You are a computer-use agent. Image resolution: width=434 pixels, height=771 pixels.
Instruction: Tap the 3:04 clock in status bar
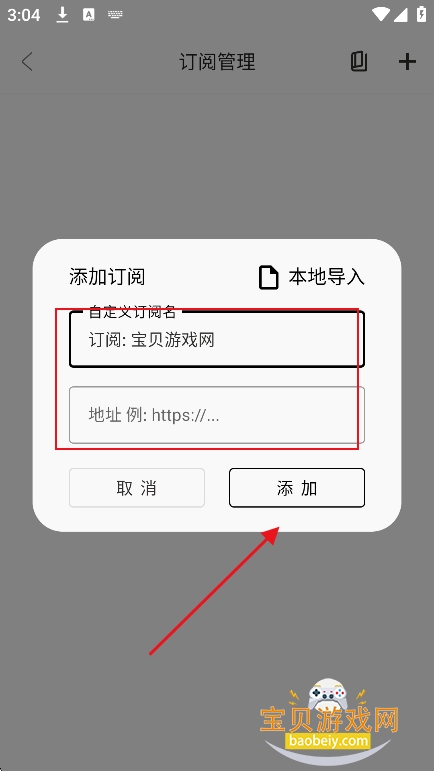pyautogui.click(x=24, y=15)
